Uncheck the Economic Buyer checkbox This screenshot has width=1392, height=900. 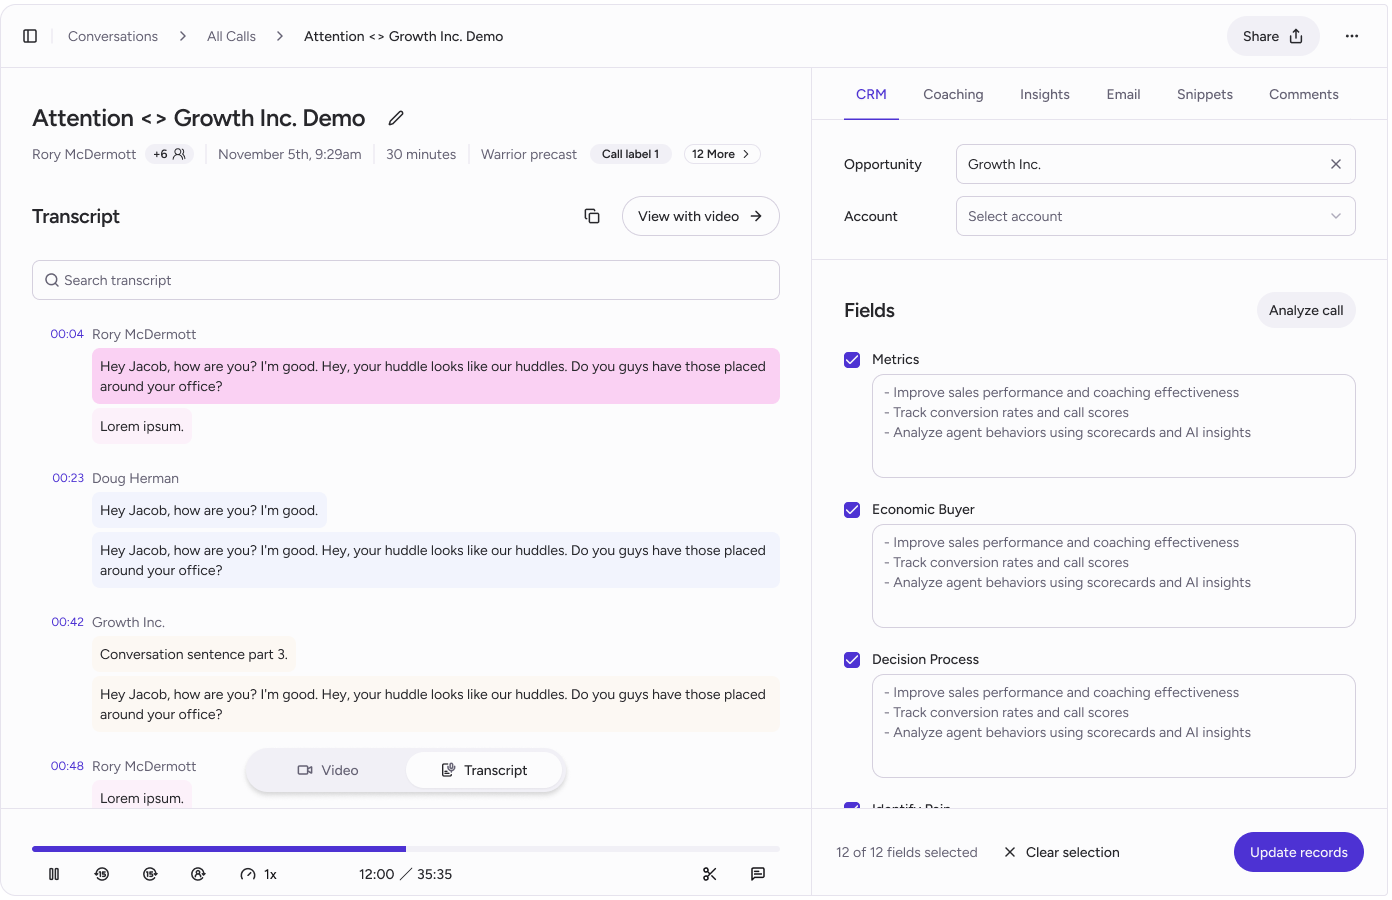point(852,510)
